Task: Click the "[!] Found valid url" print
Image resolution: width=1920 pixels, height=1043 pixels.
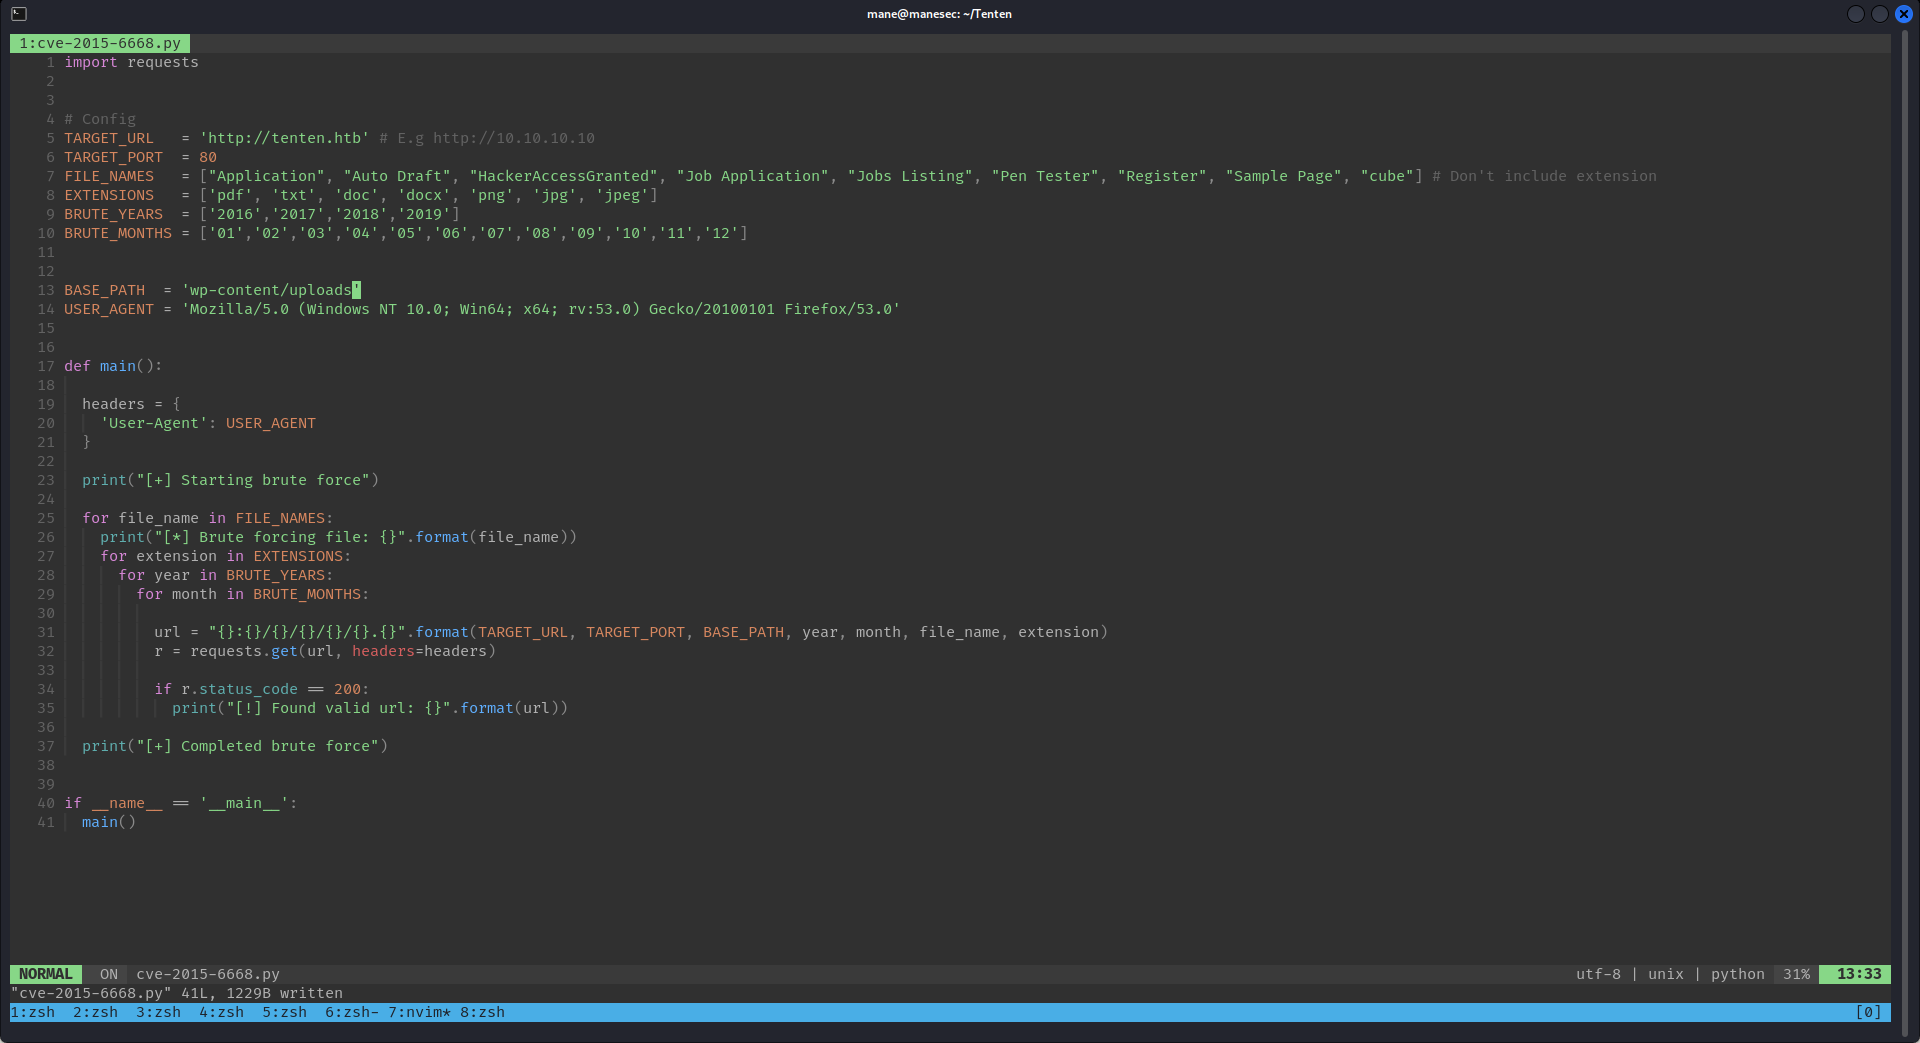Action: (370, 708)
